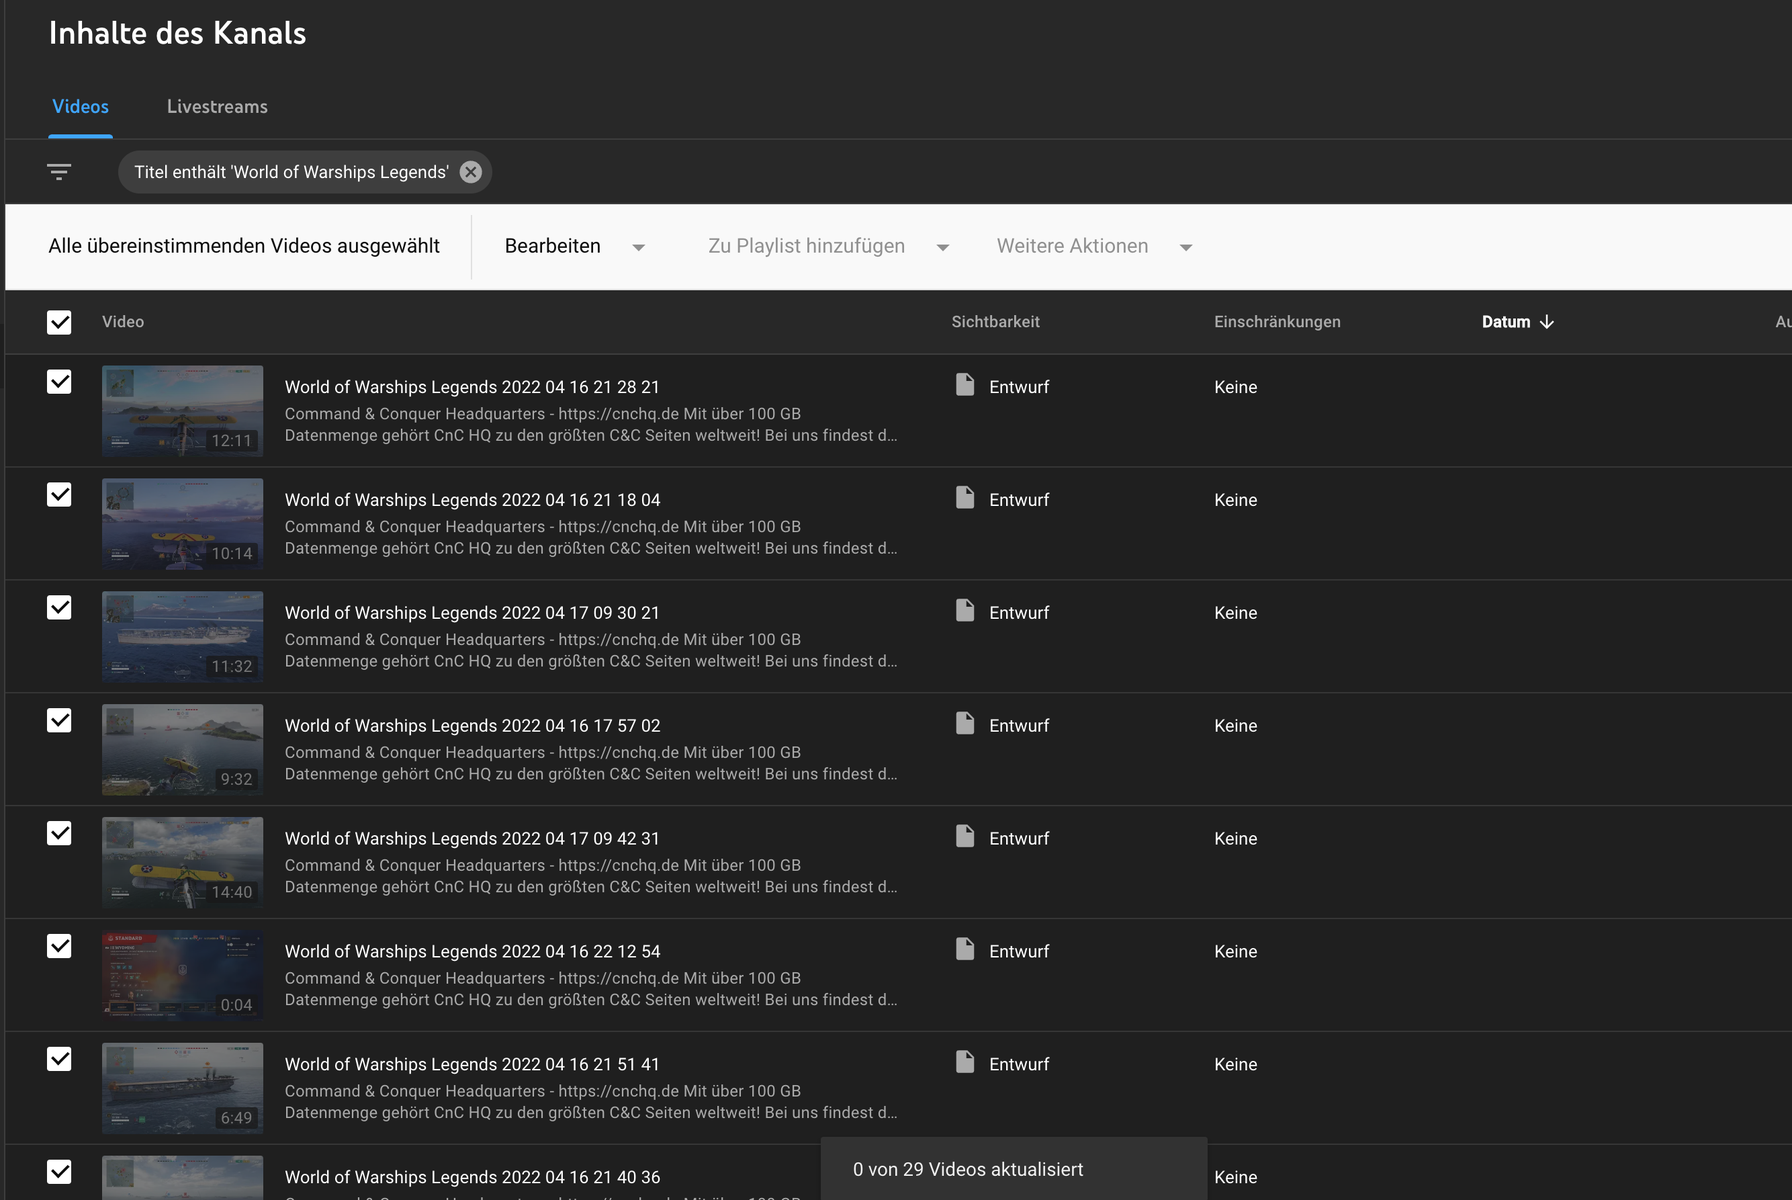
Task: Click the Datum sort arrow icon
Action: pos(1547,322)
